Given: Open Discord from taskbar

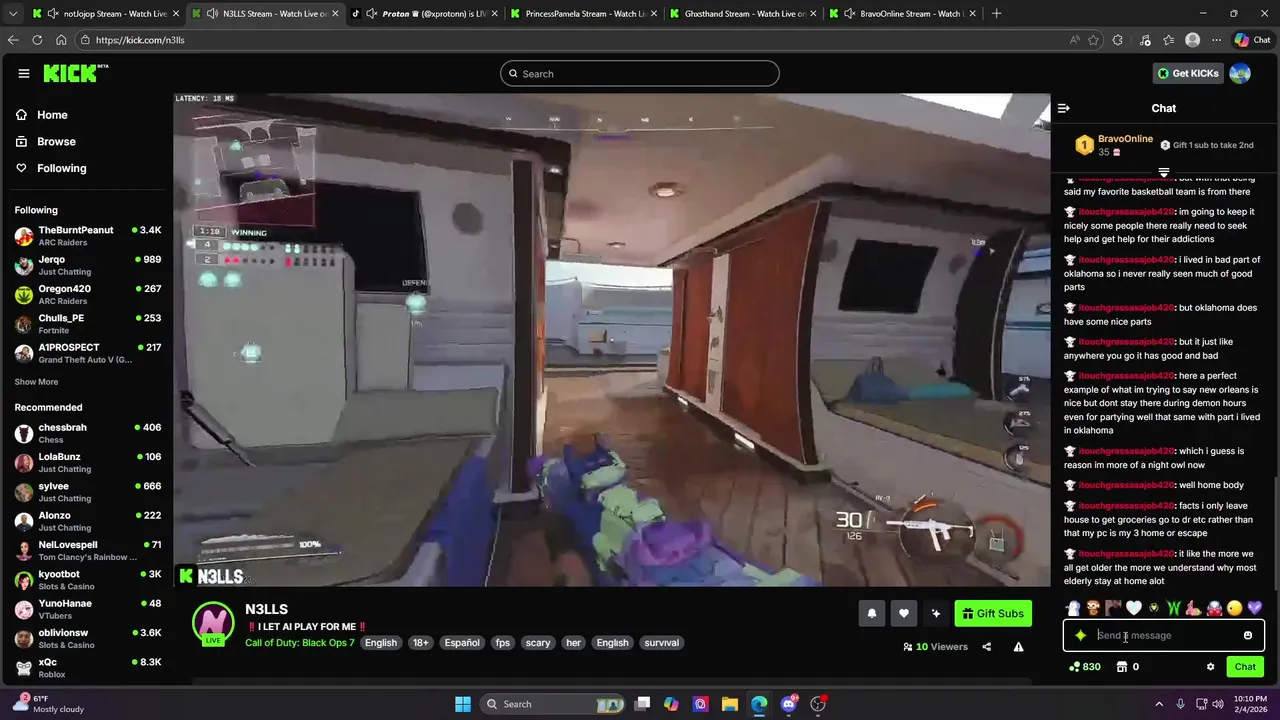Looking at the screenshot, I should click(789, 704).
